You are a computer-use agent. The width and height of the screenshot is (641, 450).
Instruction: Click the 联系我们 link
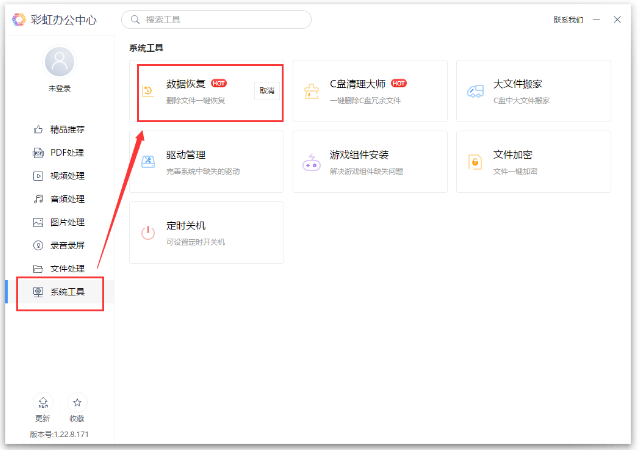point(567,20)
